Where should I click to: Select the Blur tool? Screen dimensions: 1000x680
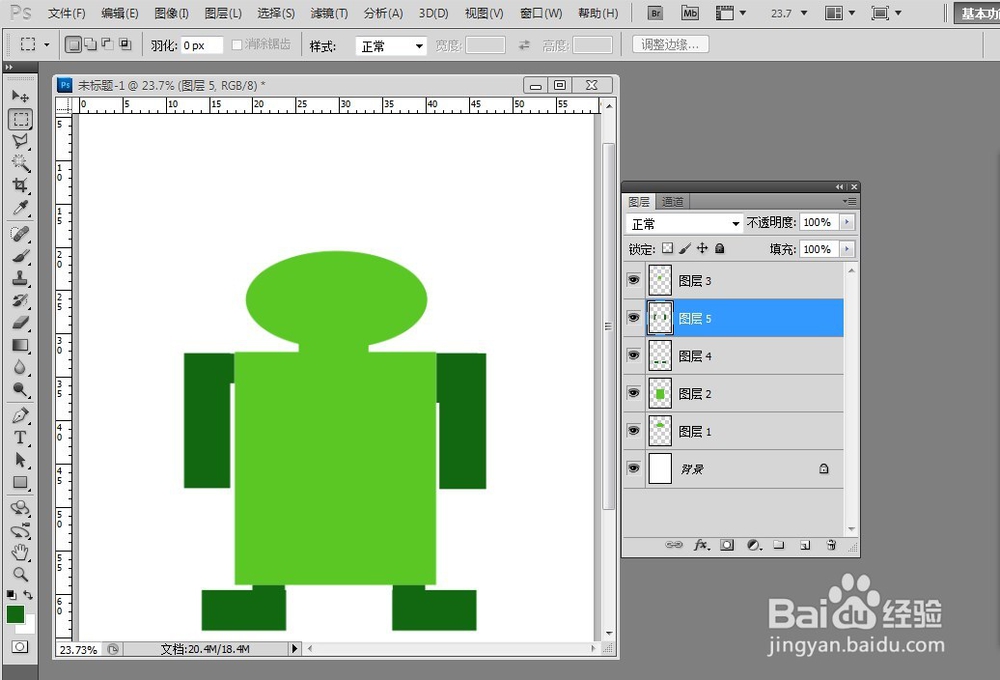(x=20, y=367)
